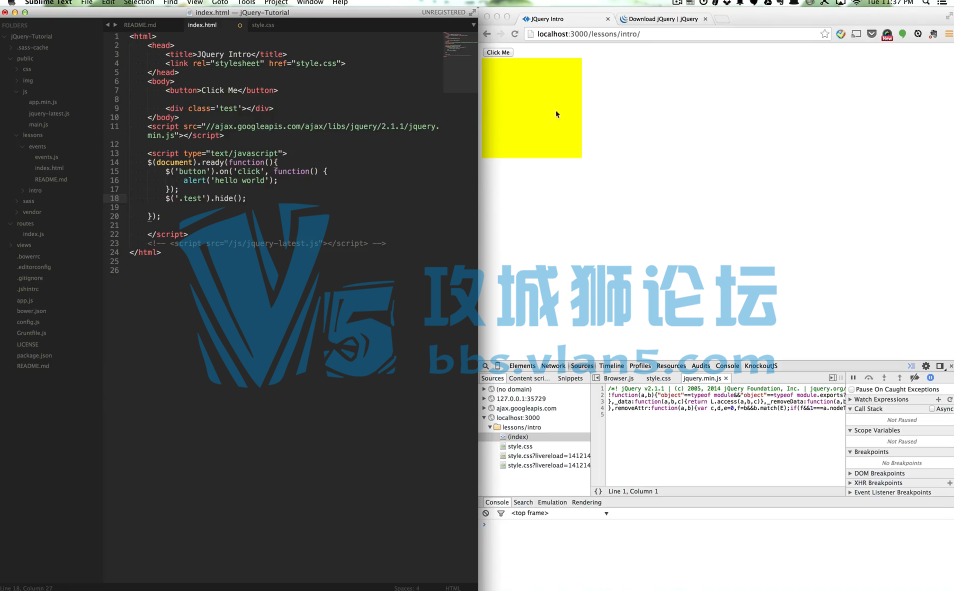The height and width of the screenshot is (591, 954).
Task: Expand DOM Breakpoints section
Action: (851, 474)
